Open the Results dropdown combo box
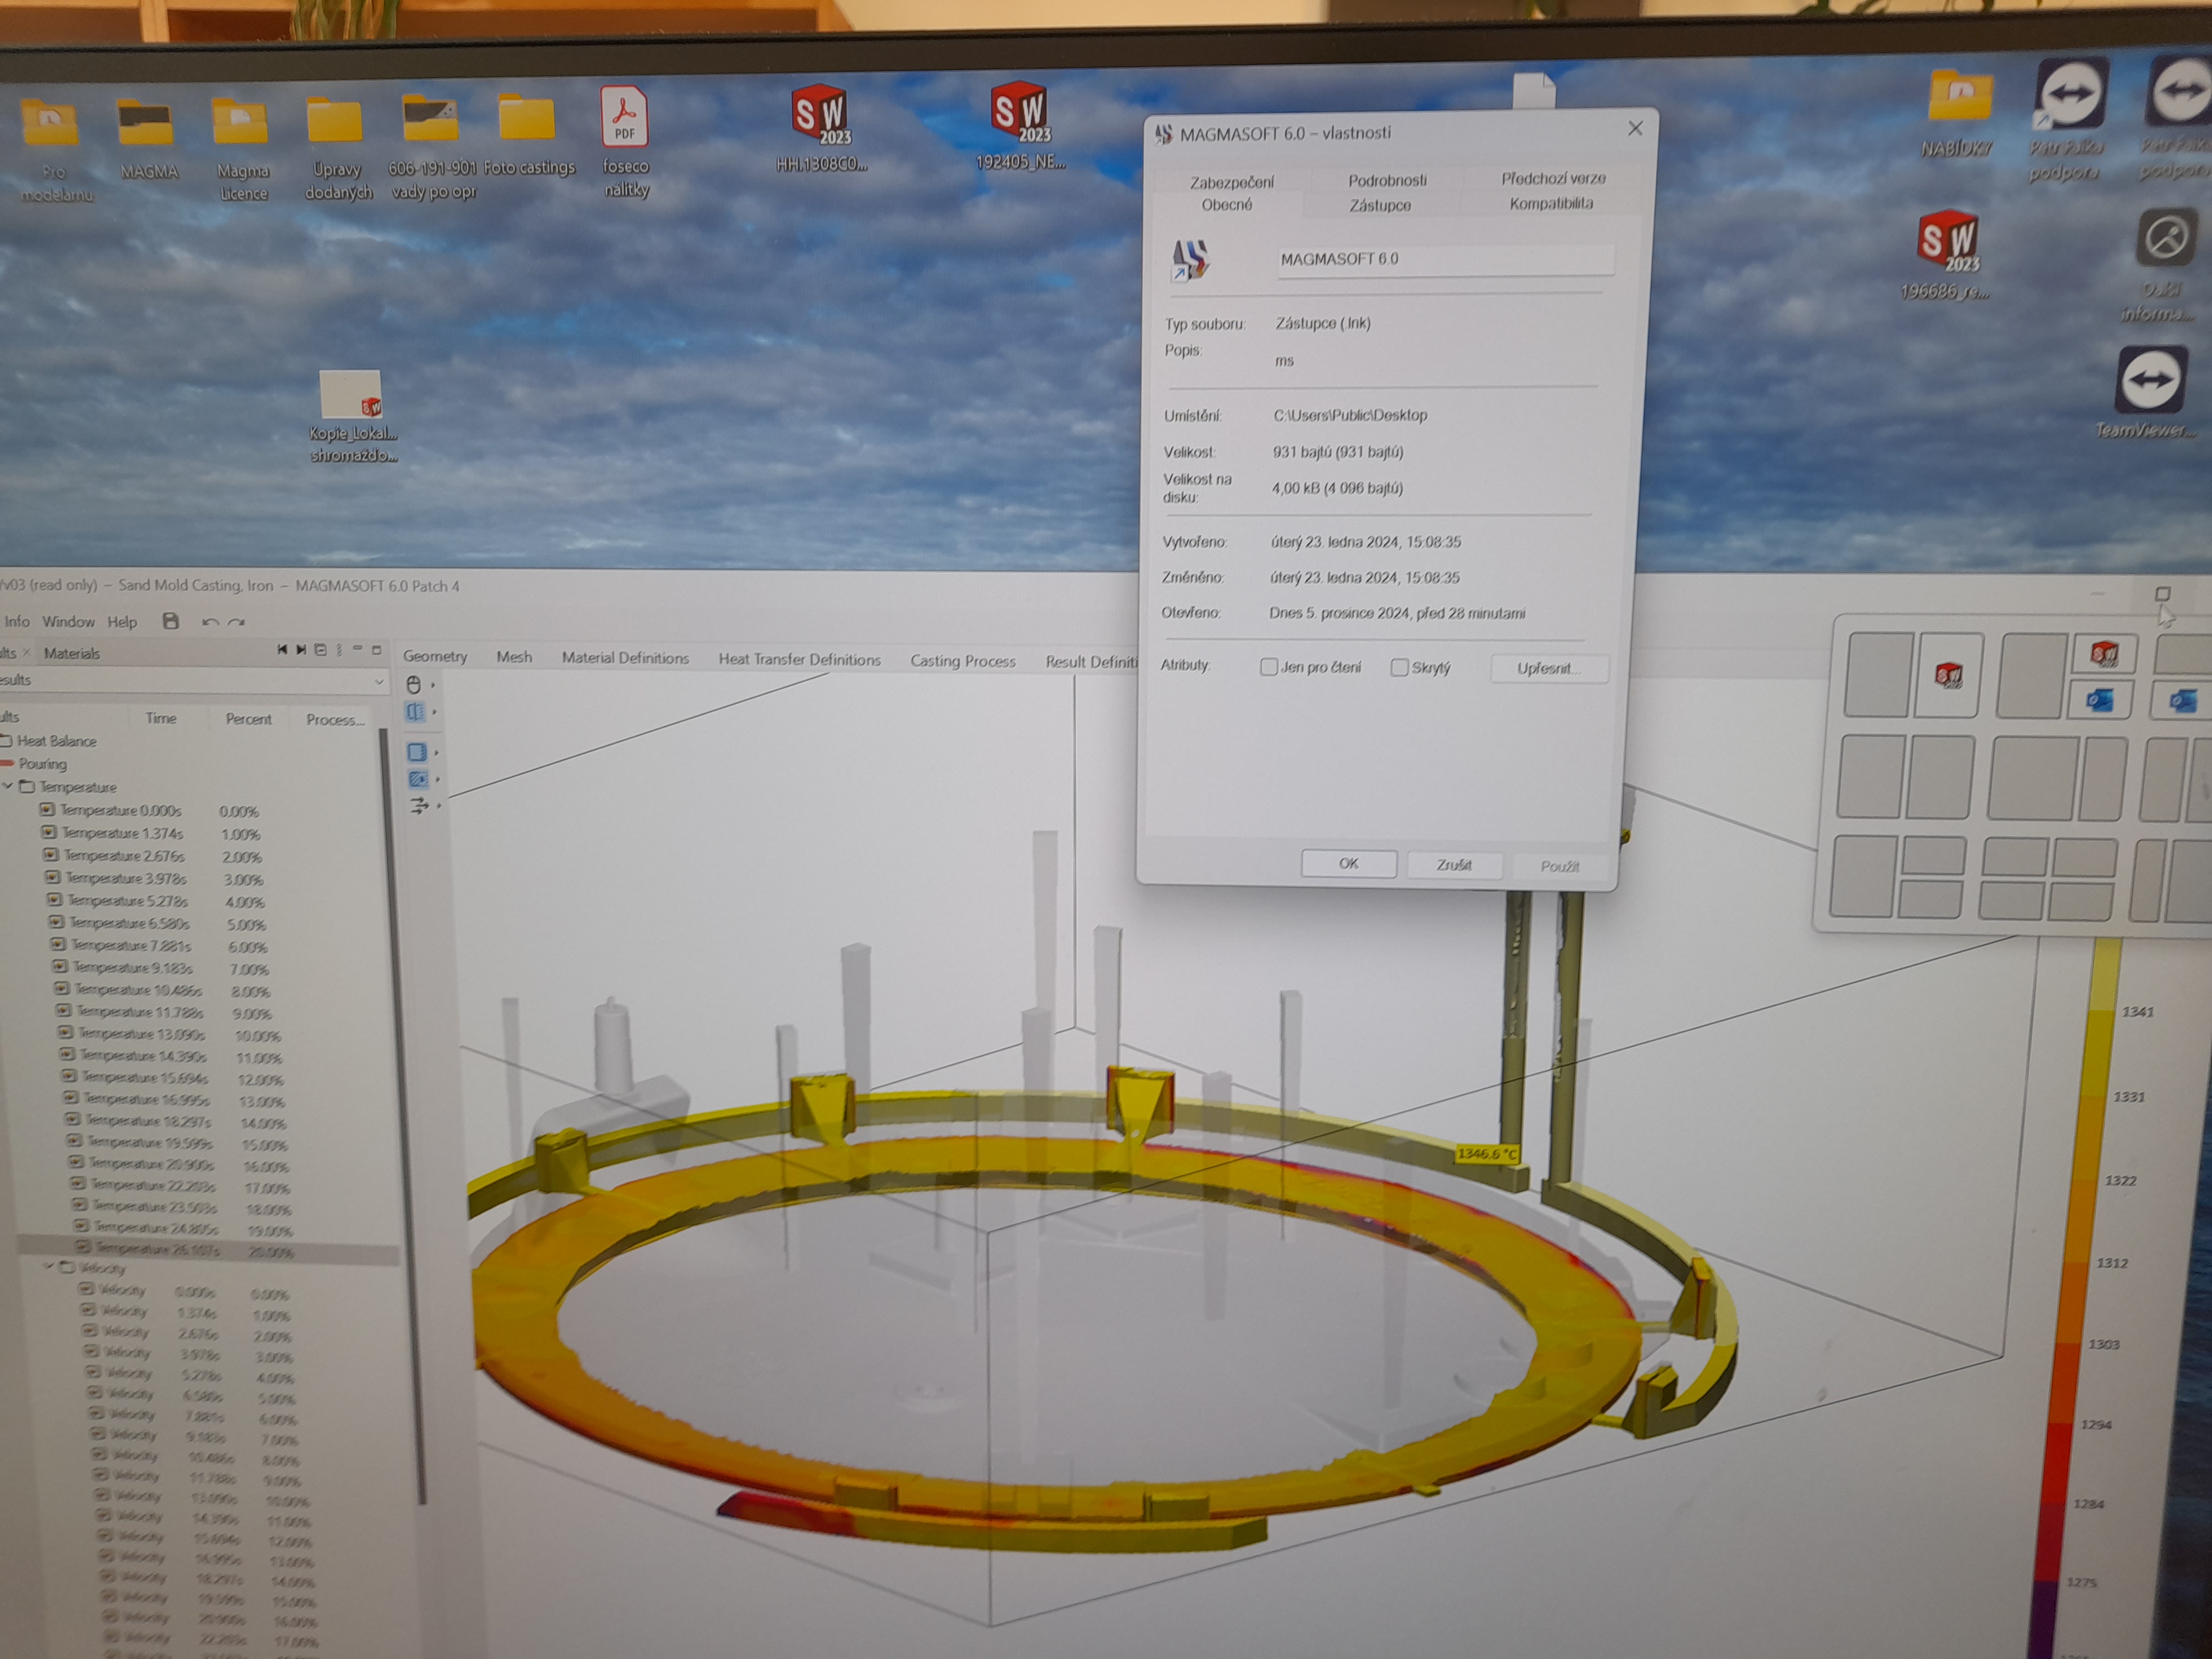The image size is (2212, 1659). click(x=379, y=682)
